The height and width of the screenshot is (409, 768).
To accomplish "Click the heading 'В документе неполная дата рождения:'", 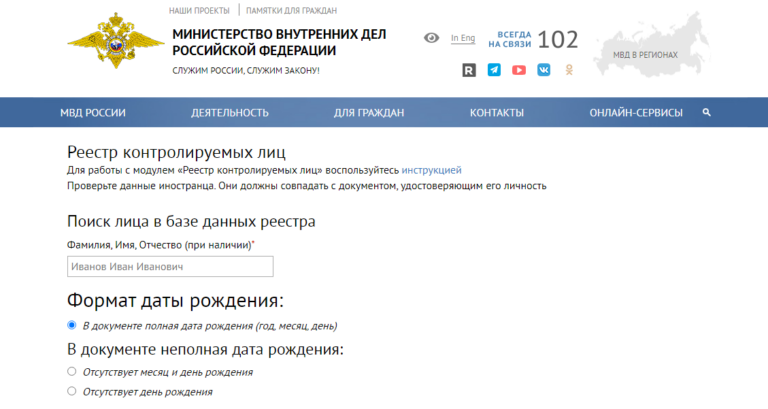I will point(205,350).
